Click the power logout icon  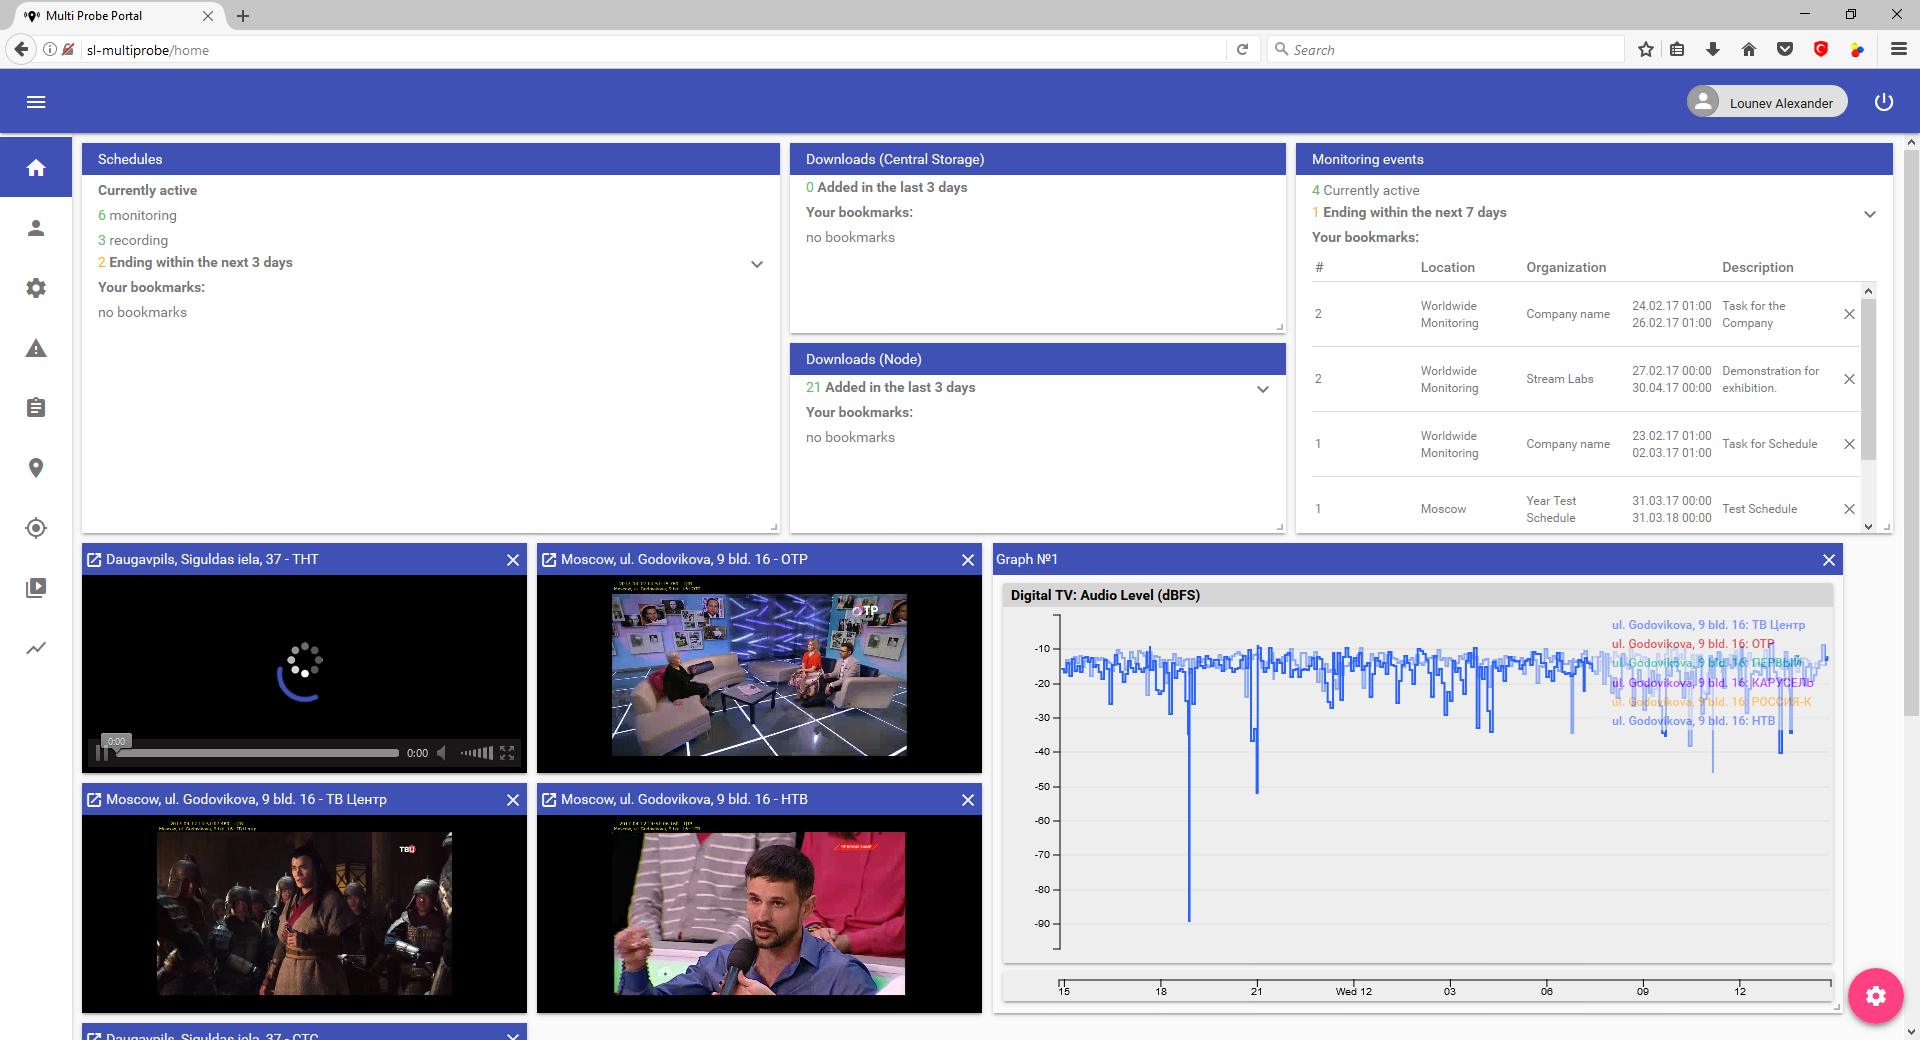coord(1883,102)
